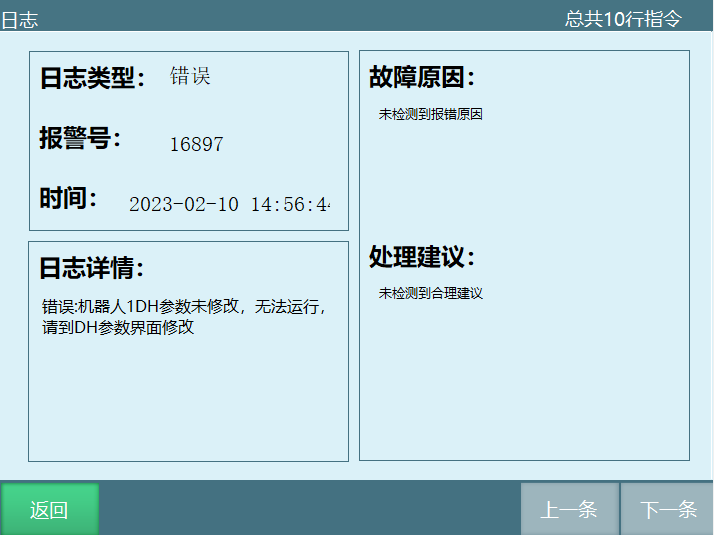Select the alarm number 16897
The height and width of the screenshot is (535, 714).
coord(196,144)
